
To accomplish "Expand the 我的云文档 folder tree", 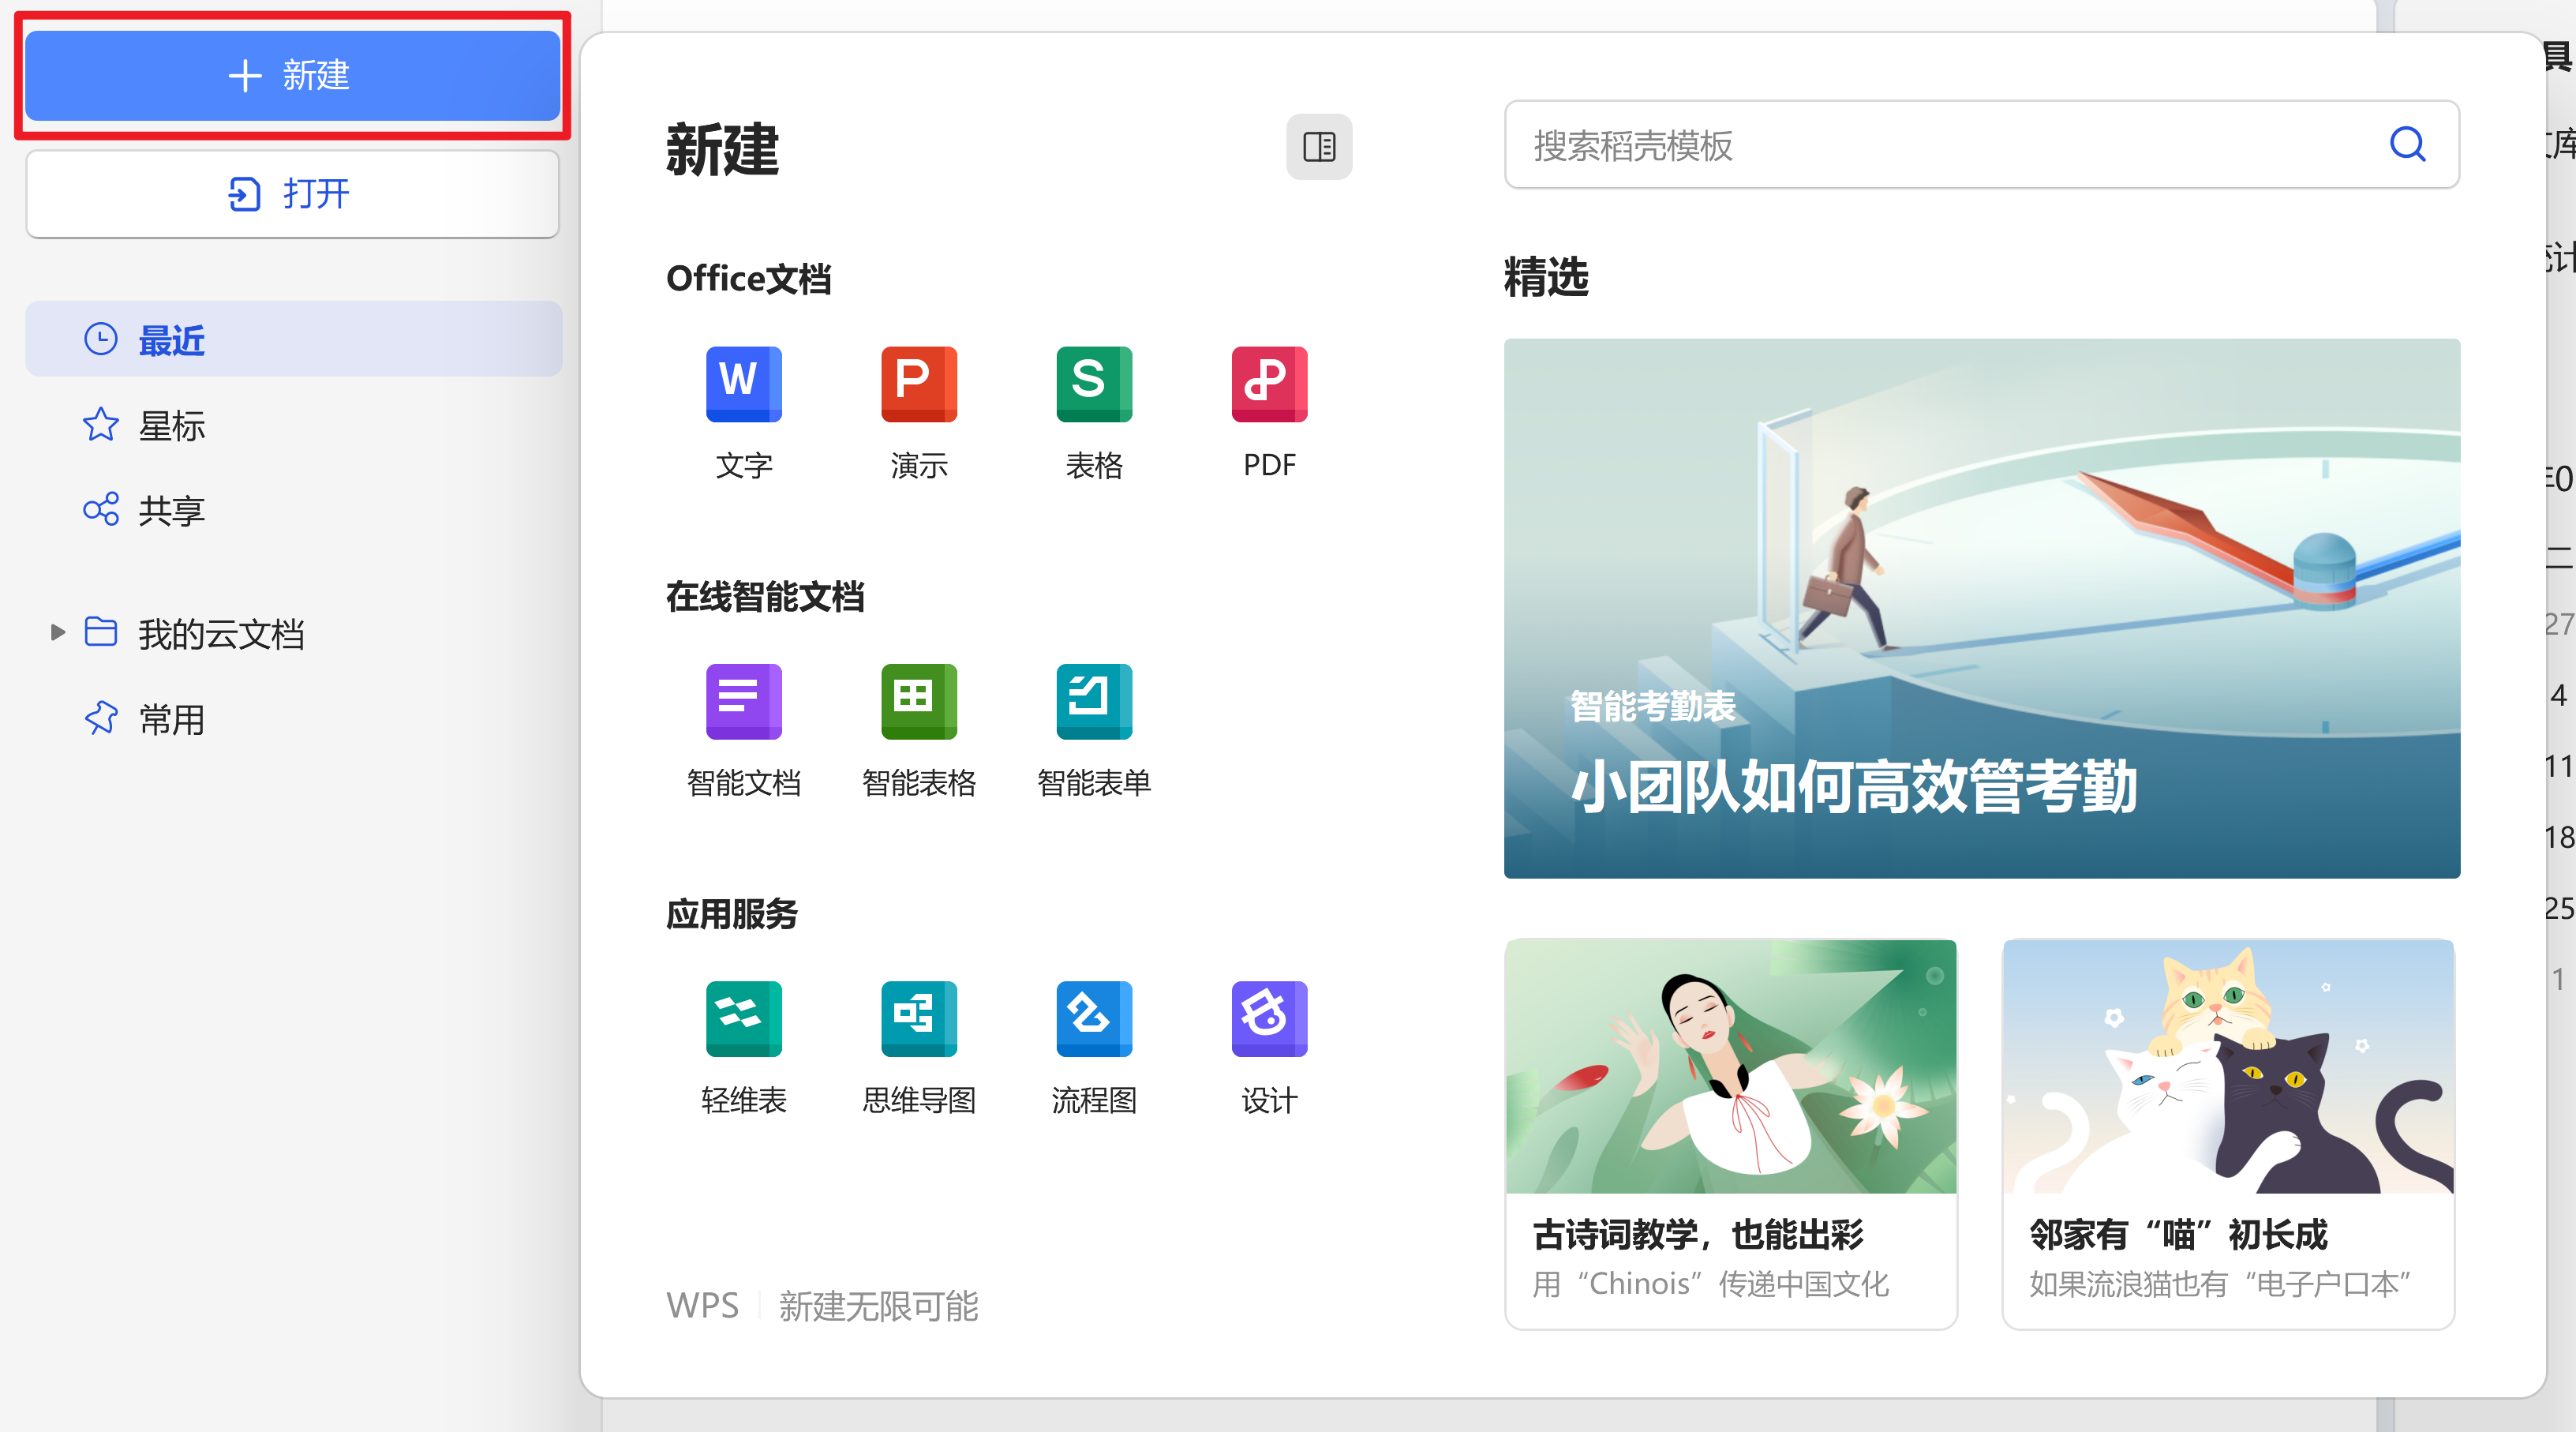I will 58,633.
